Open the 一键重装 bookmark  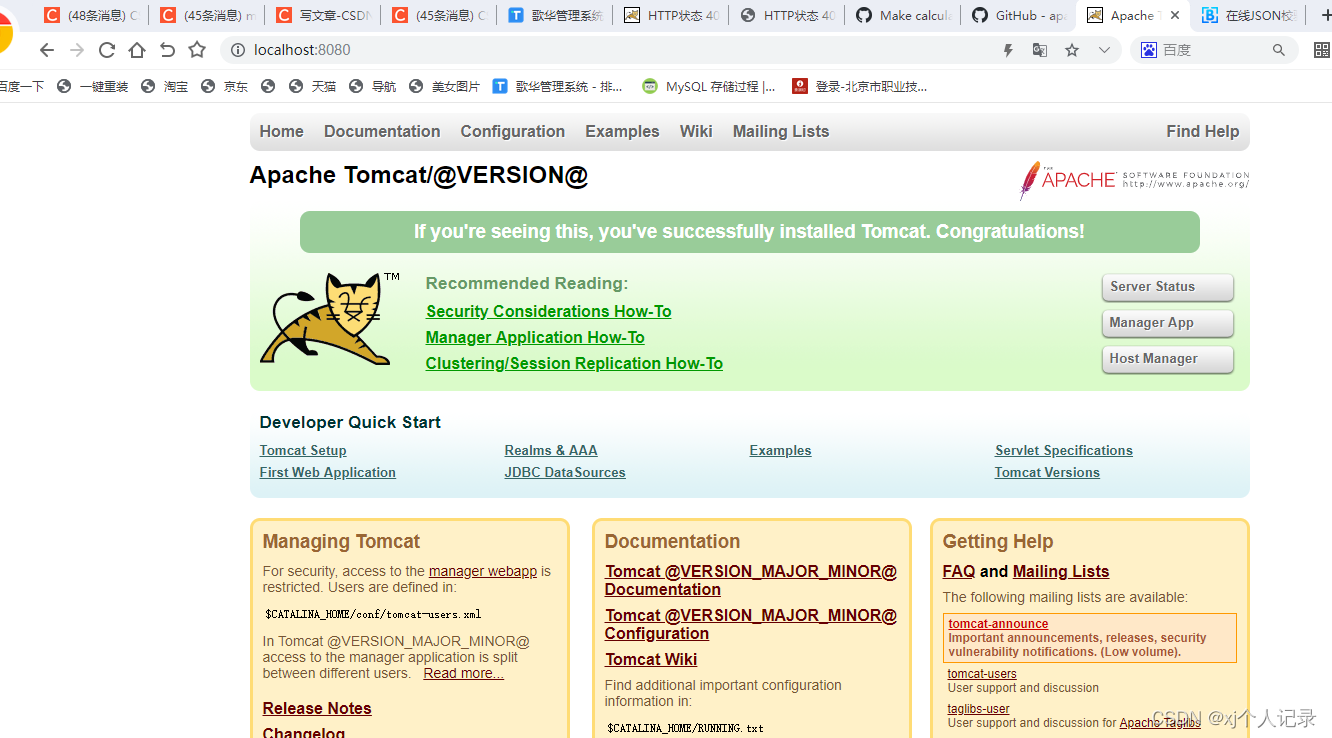(93, 87)
